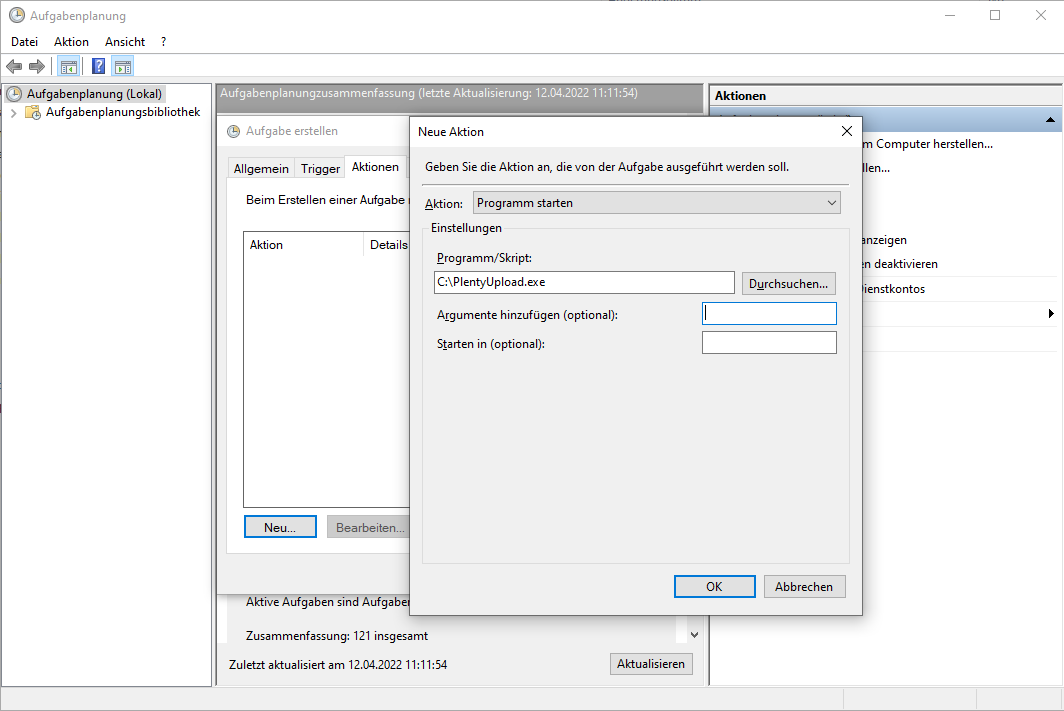Toggle the action pane show/hide icon
This screenshot has width=1064, height=711.
coord(123,67)
